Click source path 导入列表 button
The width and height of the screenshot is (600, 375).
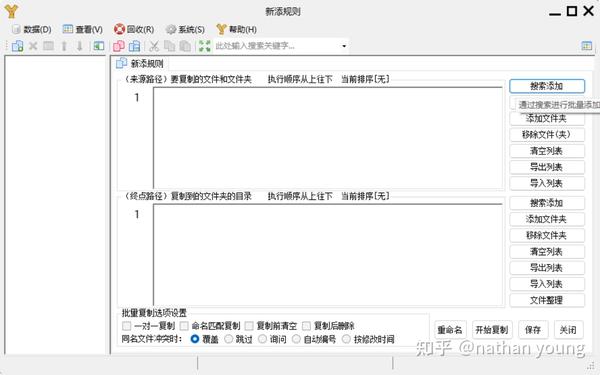[x=547, y=184]
